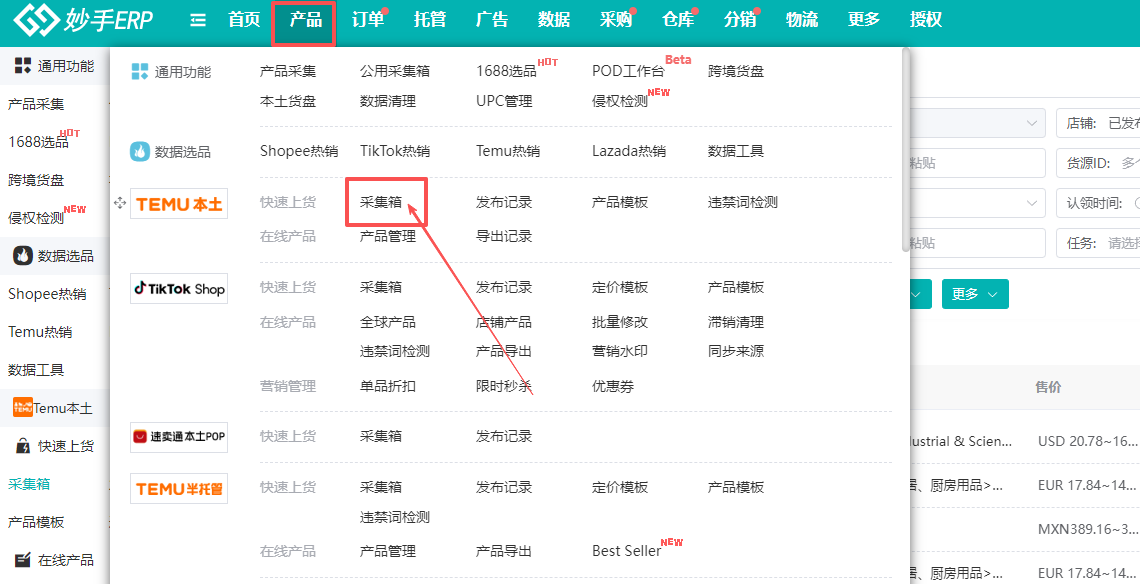Click the 在线产品 icon in left sidebar
1140x584 pixels.
23,559
